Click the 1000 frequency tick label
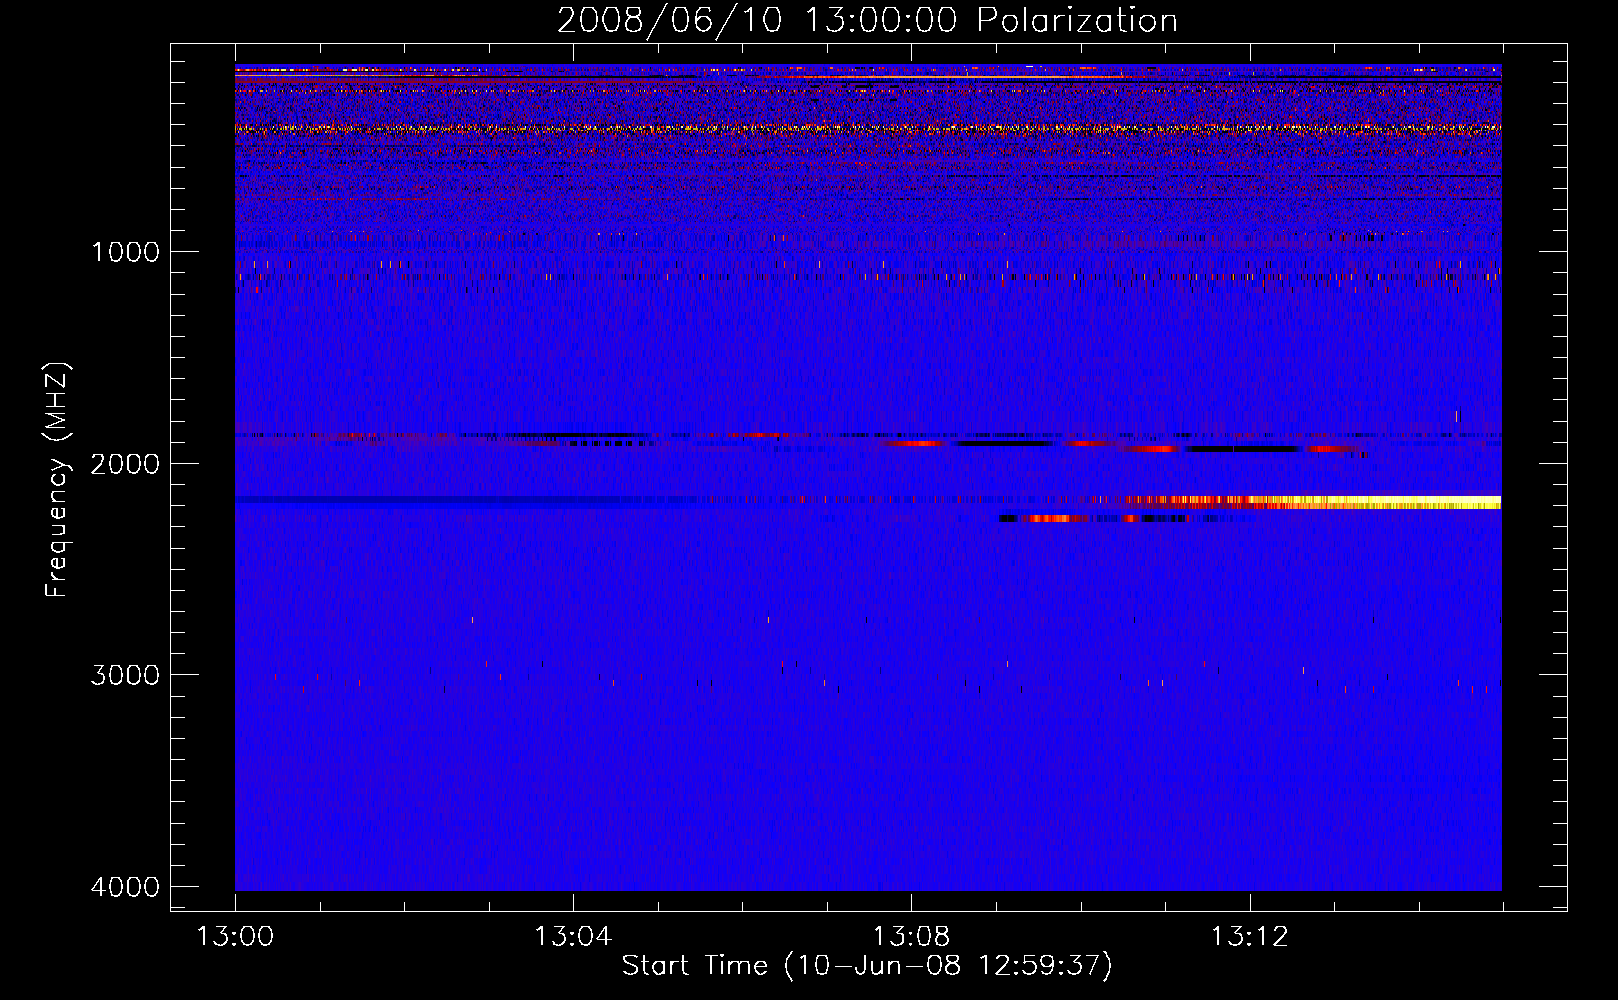 [125, 252]
